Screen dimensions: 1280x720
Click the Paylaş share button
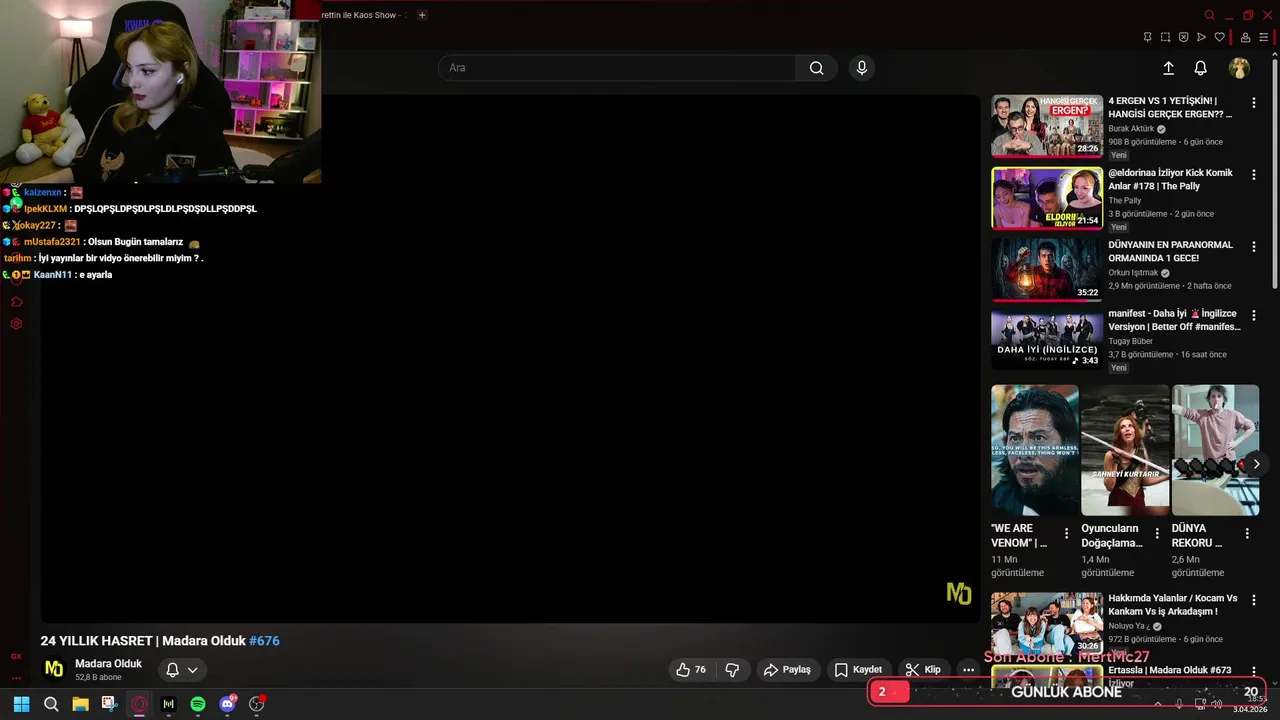click(x=788, y=670)
